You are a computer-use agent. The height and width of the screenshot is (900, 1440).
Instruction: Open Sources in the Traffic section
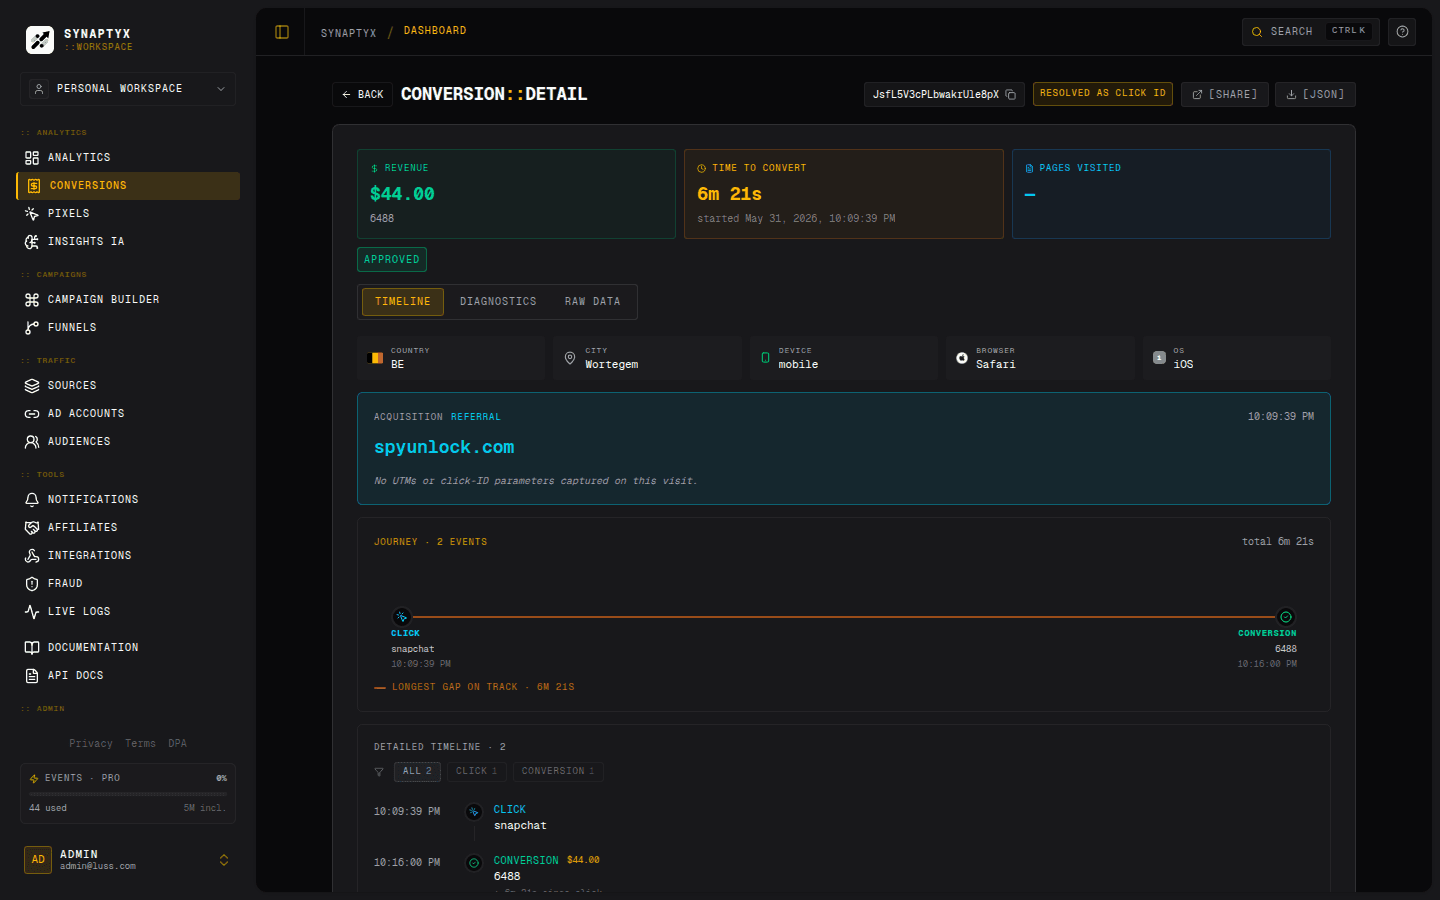tap(128, 386)
